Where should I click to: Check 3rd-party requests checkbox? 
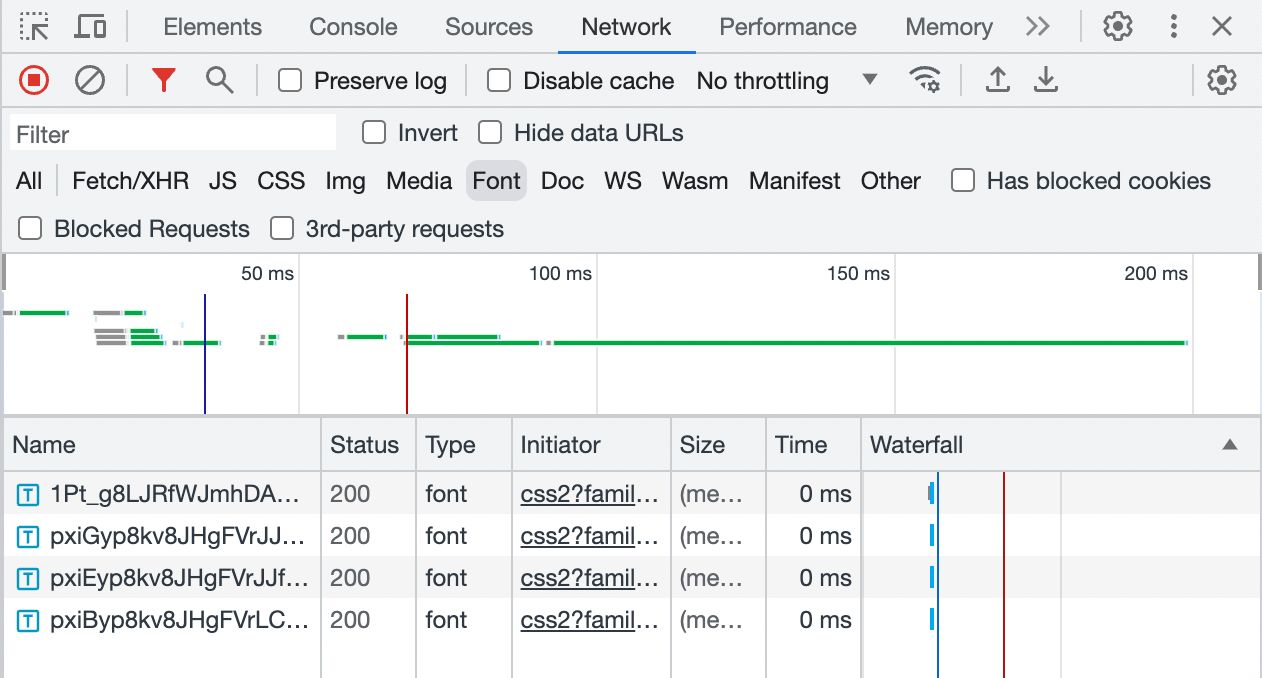click(x=282, y=228)
